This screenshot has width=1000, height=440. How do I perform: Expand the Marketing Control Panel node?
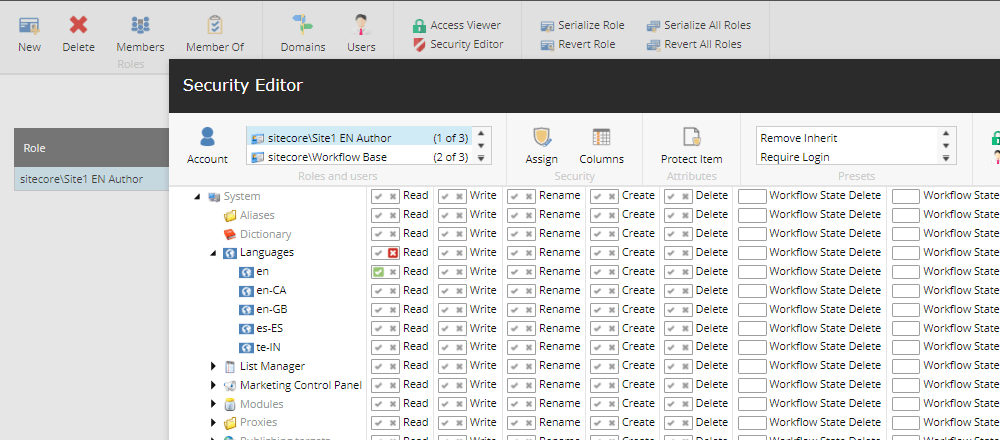pos(214,385)
